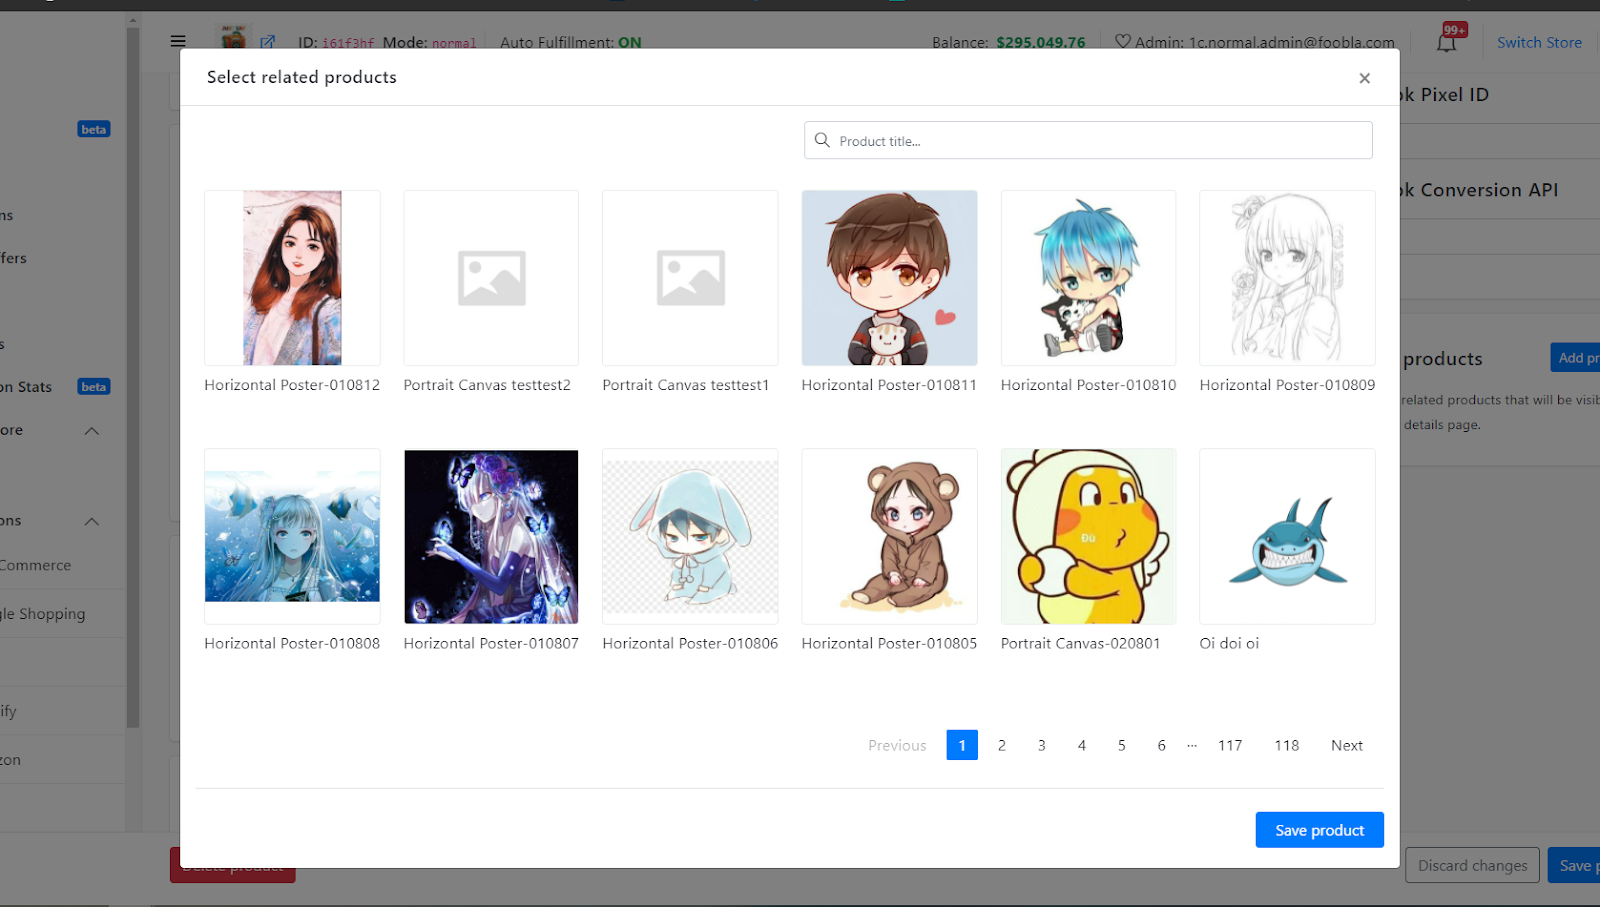
Task: Open the hamburger menu icon
Action: pos(178,41)
